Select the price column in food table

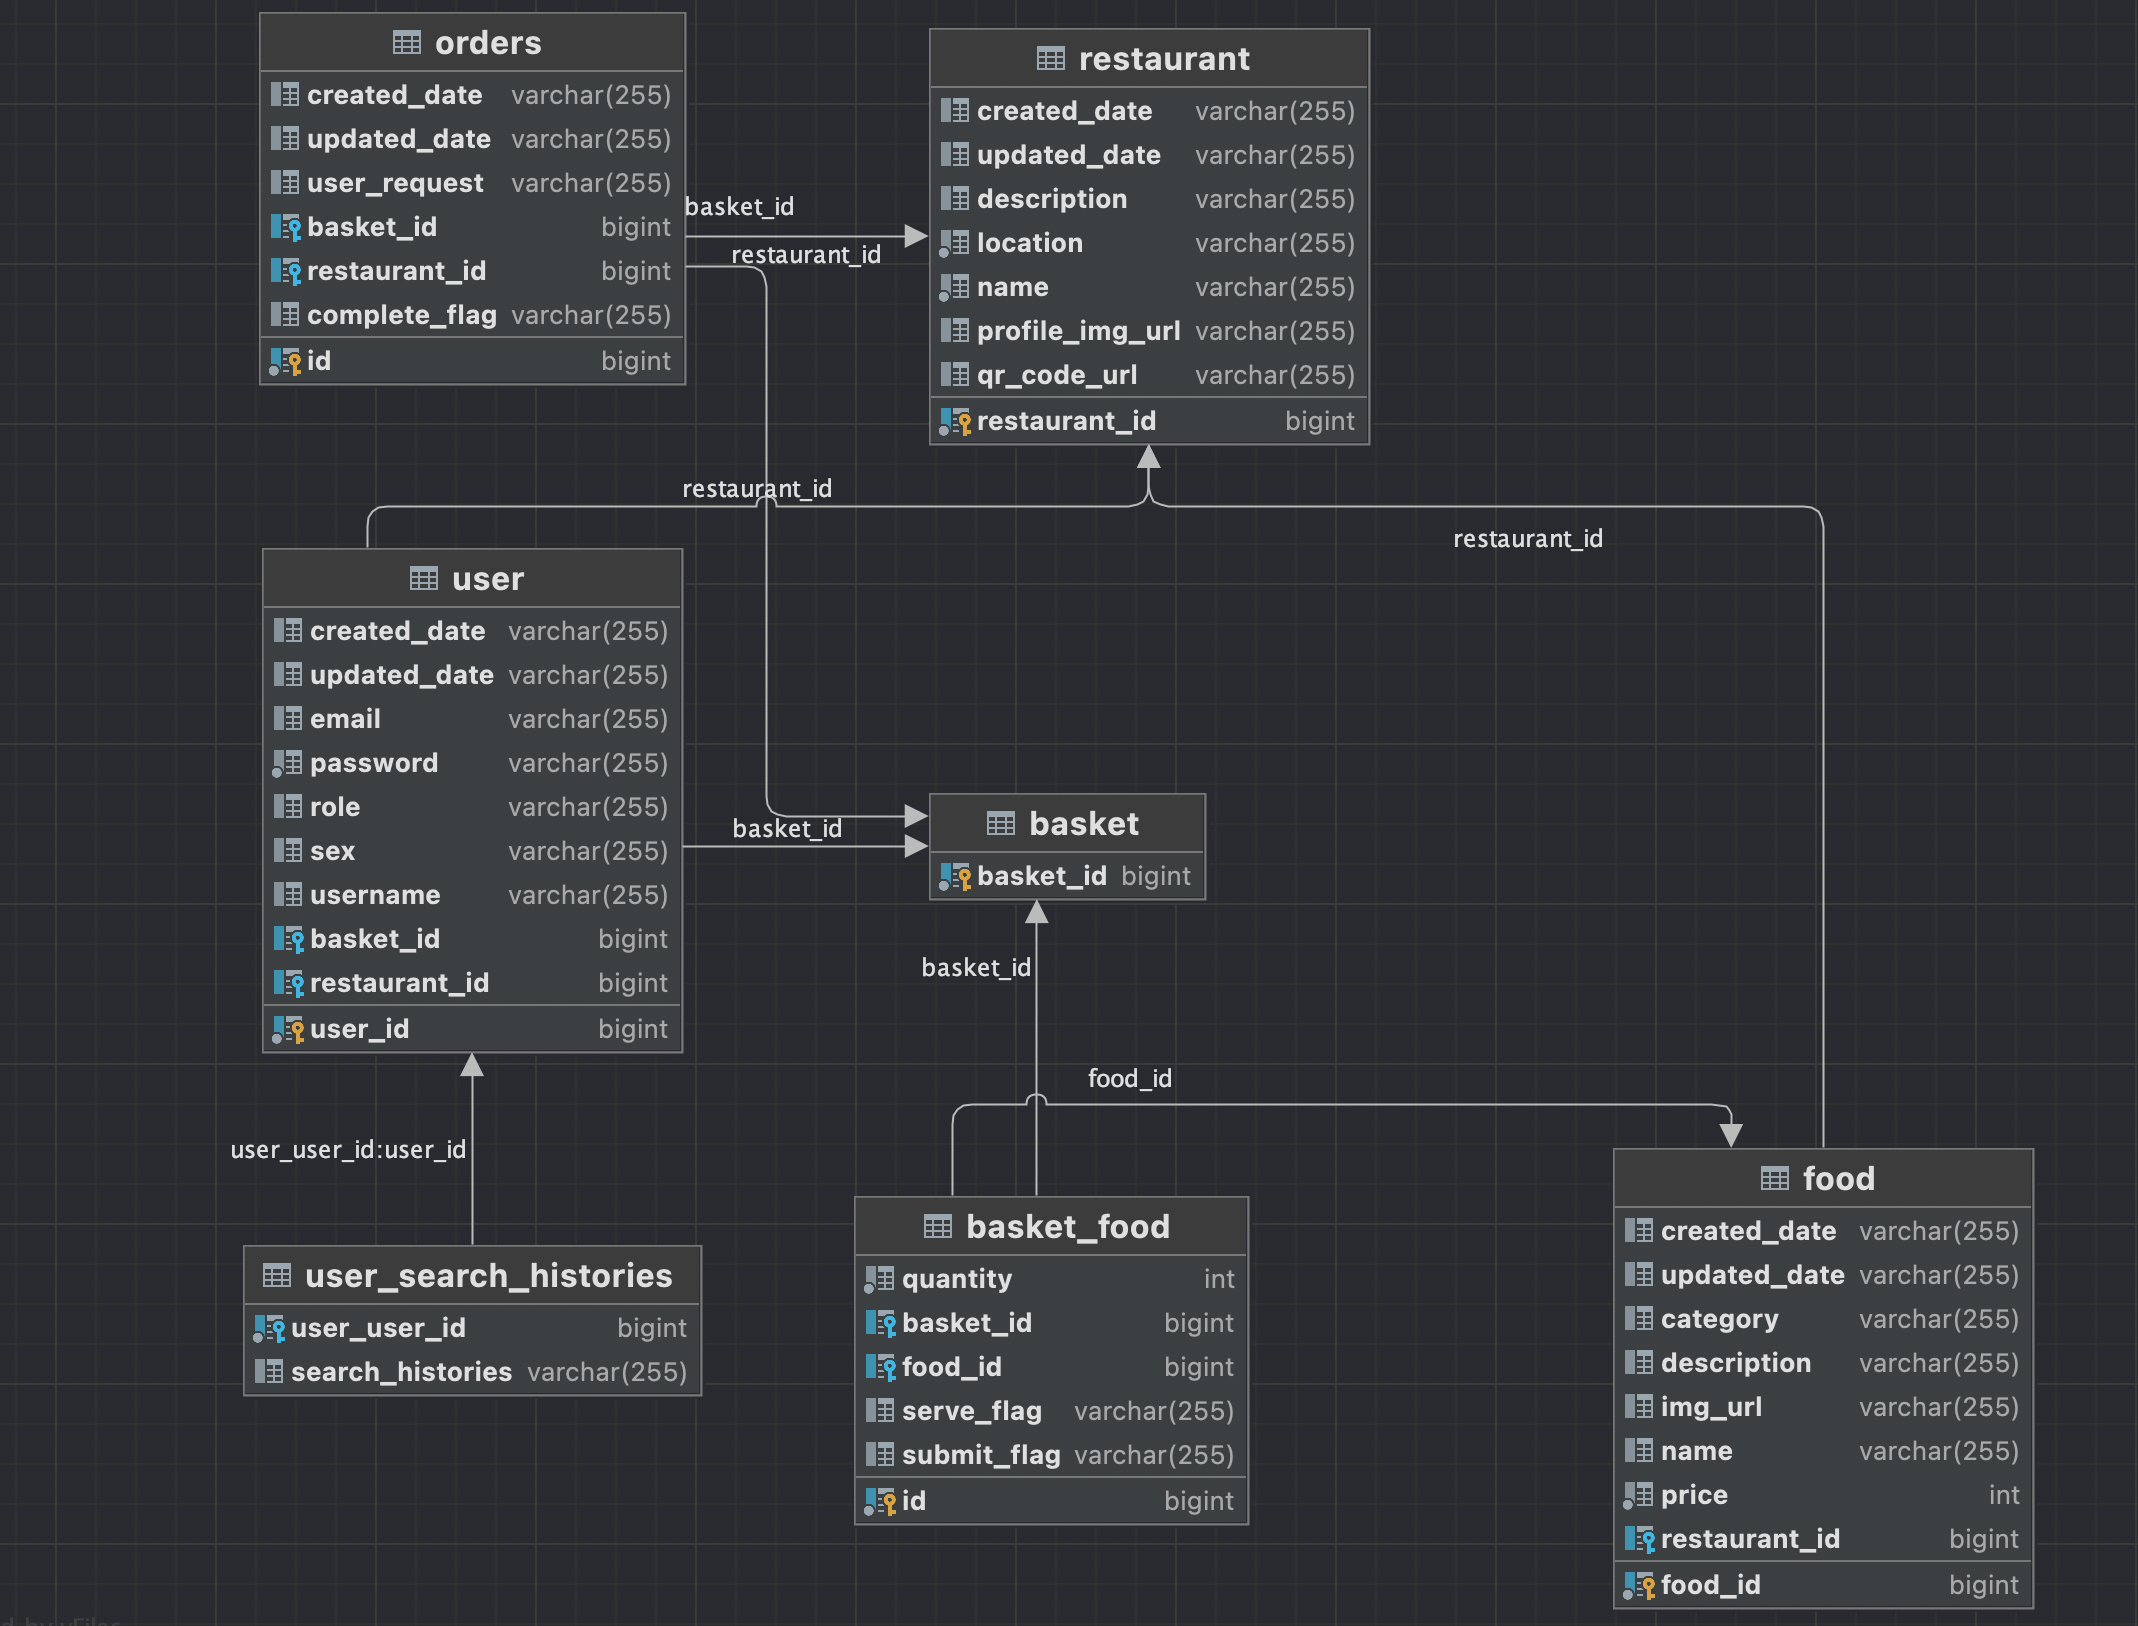coord(1693,1495)
